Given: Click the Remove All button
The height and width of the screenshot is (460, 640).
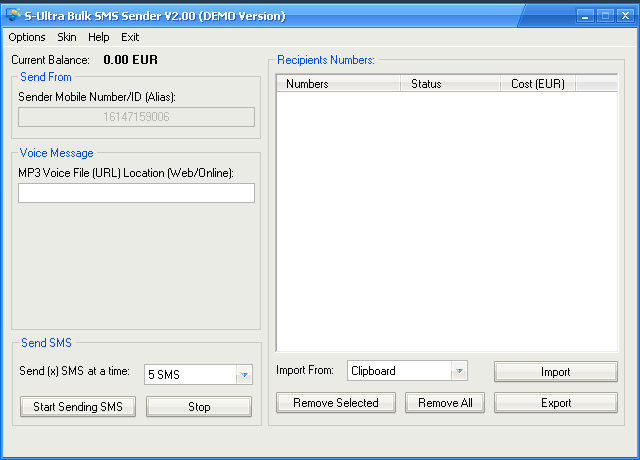Looking at the screenshot, I should click(445, 403).
